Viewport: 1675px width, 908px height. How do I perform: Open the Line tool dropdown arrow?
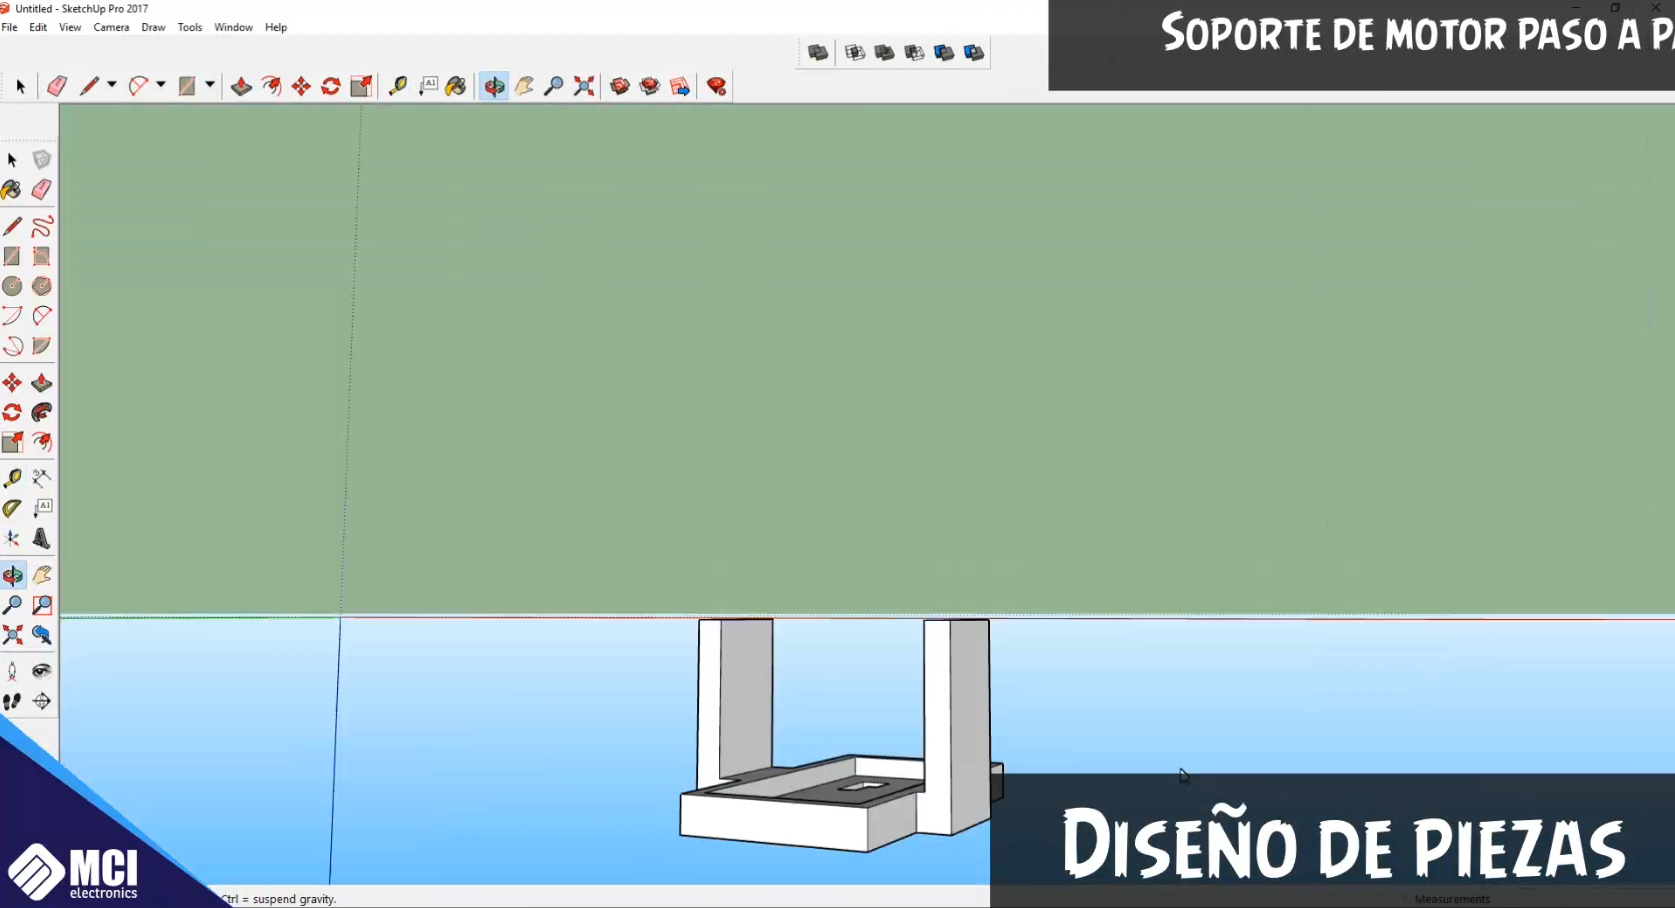pos(111,86)
